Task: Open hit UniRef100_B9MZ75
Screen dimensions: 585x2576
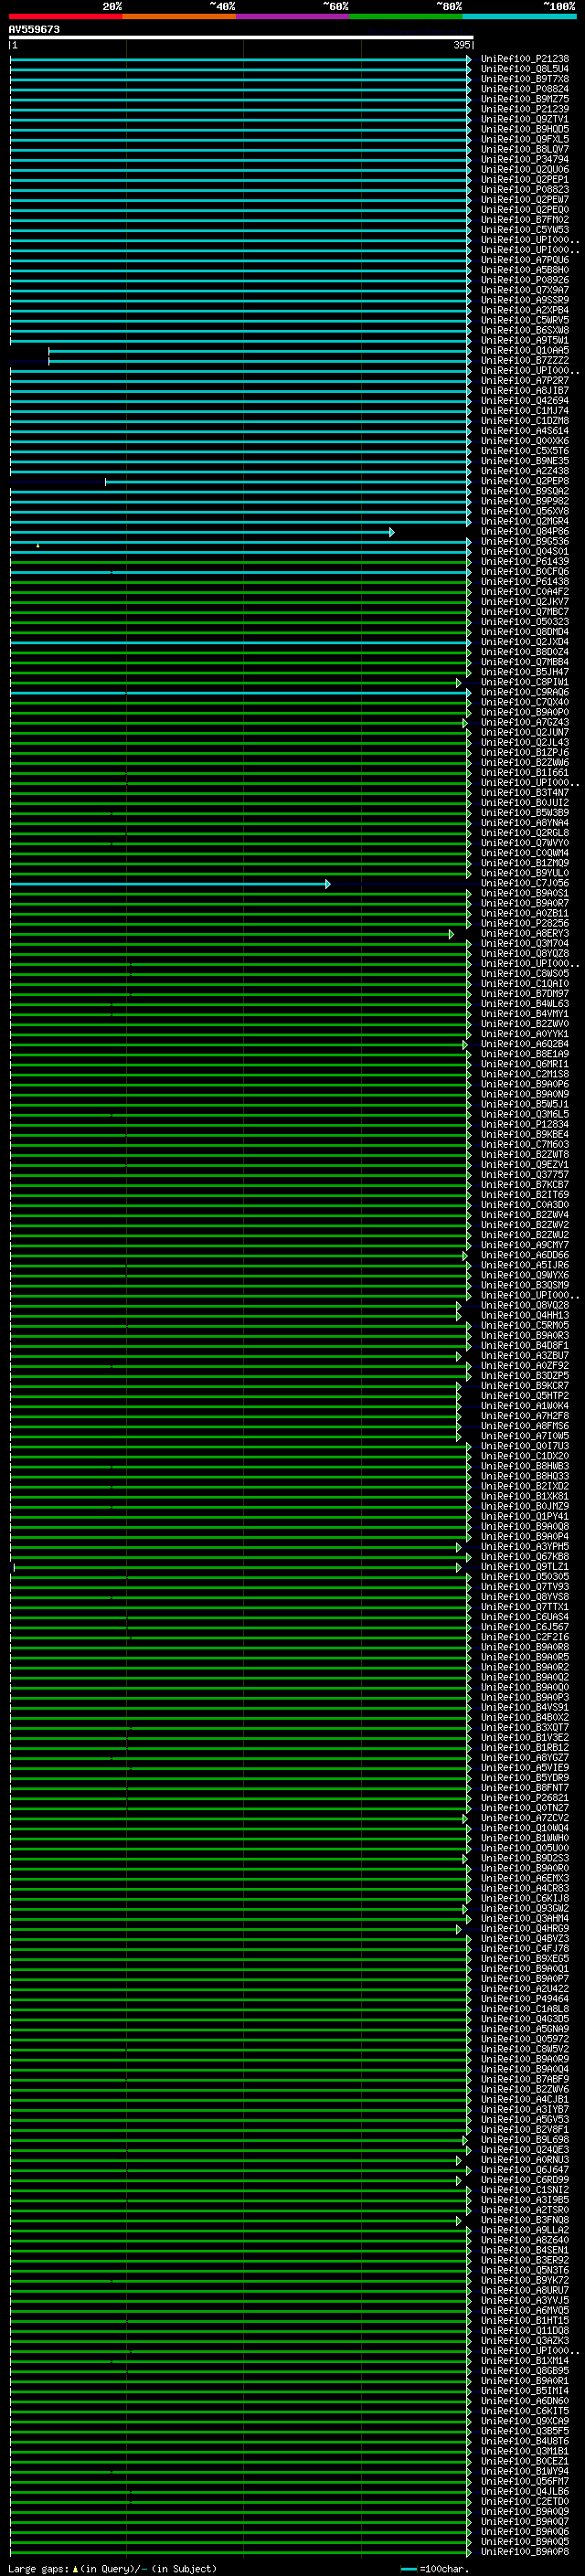Action: coord(525,99)
